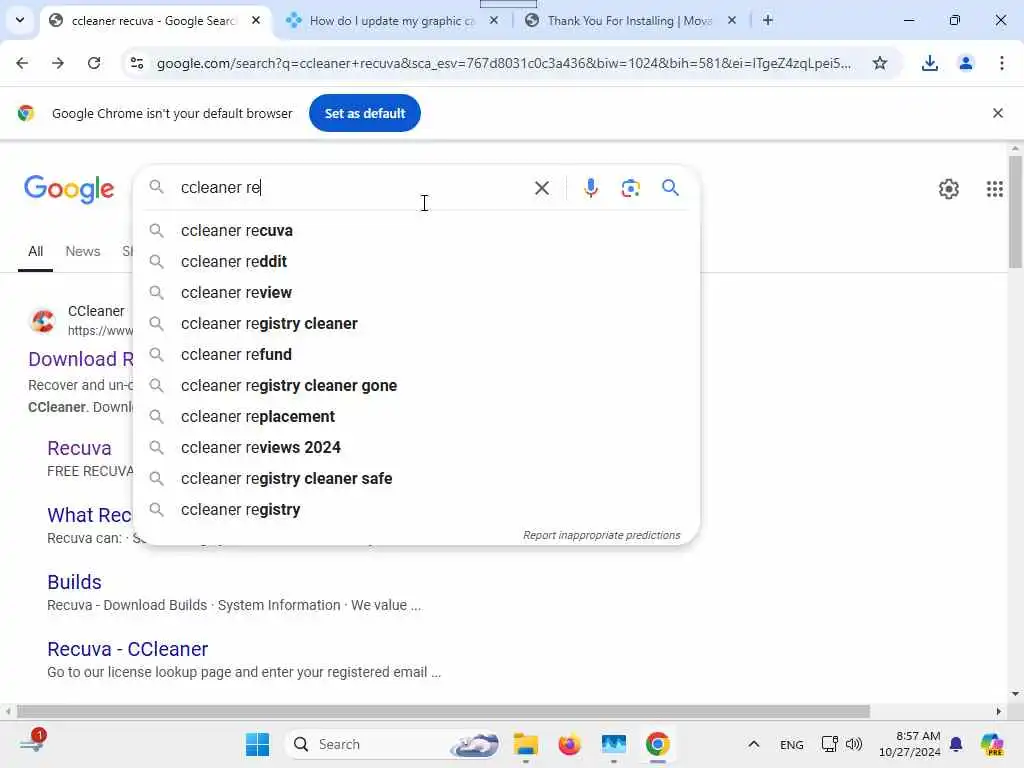Open the Recuva - CCleaner sitelink
This screenshot has height=768, width=1024.
pos(127,649)
